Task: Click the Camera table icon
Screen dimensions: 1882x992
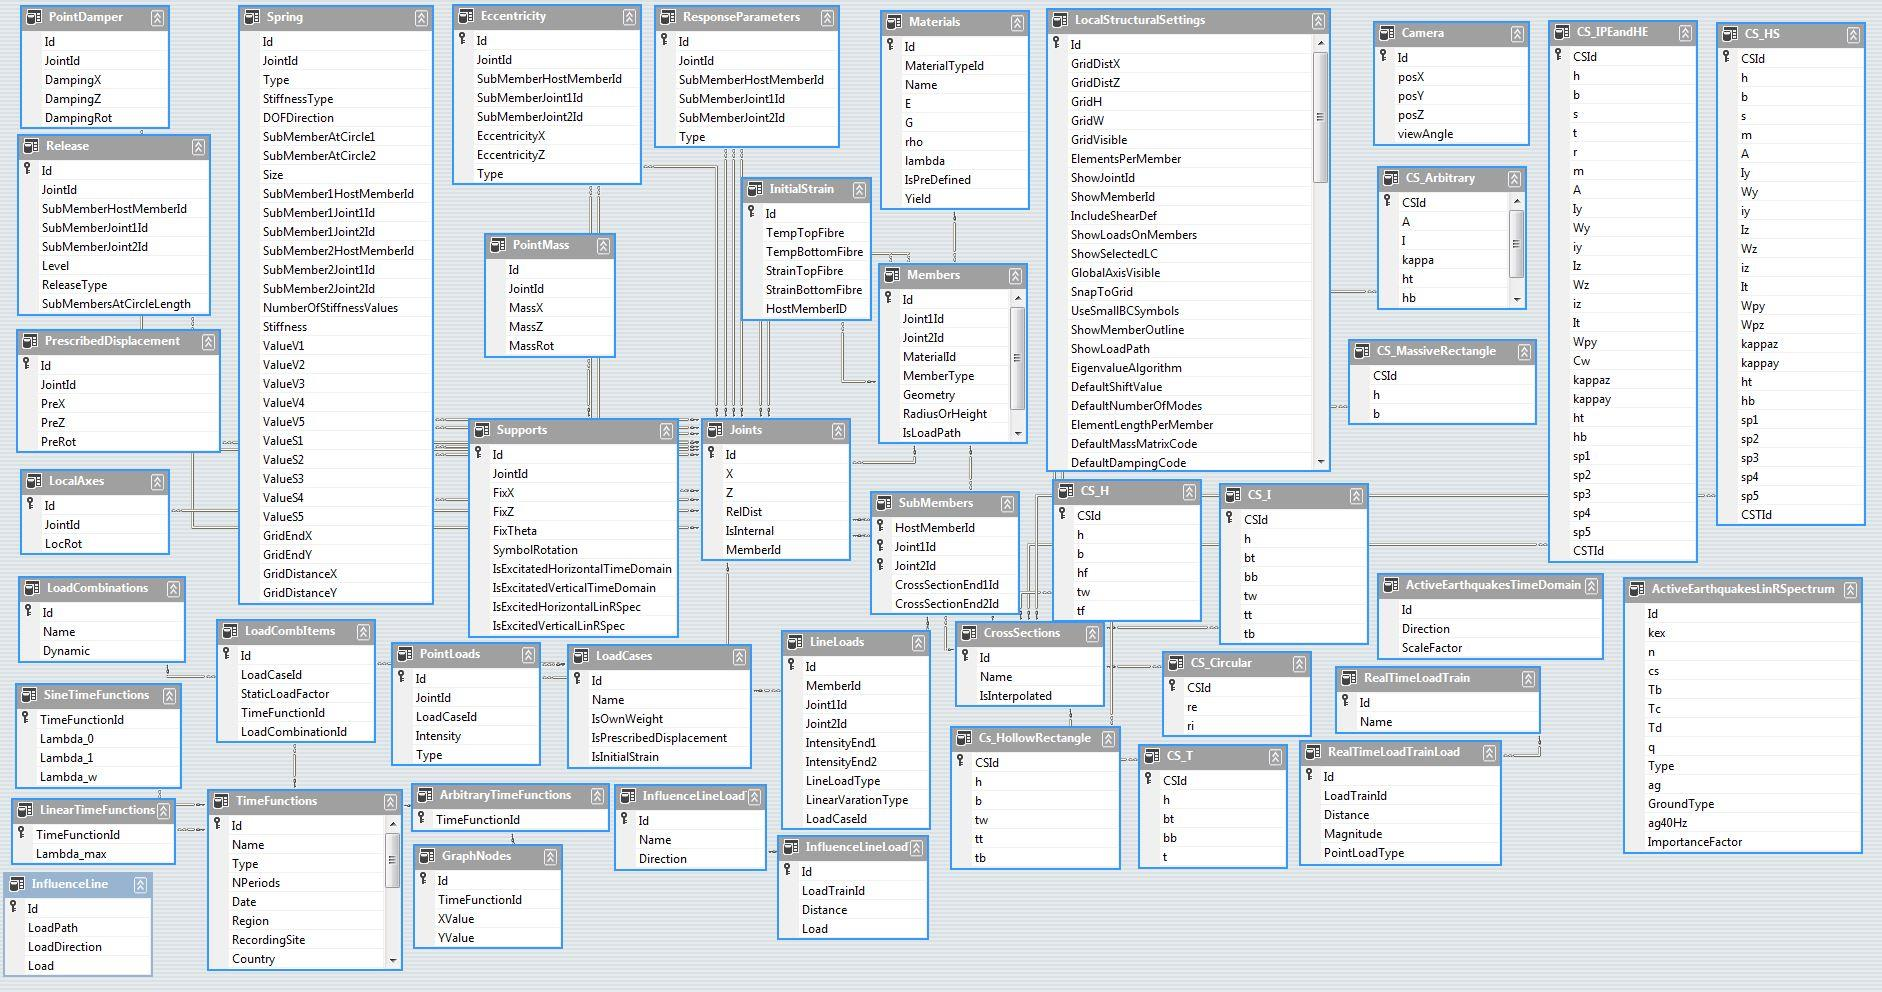Action: pyautogui.click(x=1387, y=34)
